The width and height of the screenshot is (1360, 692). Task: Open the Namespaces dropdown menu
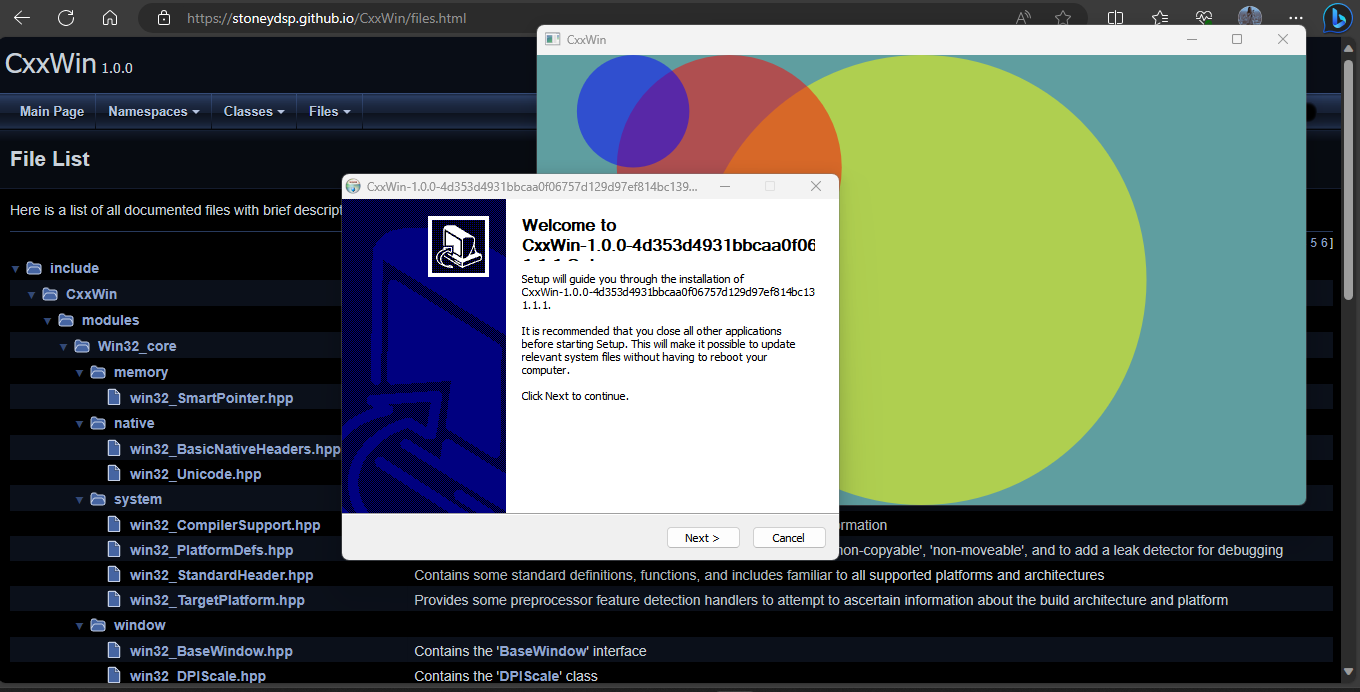click(x=153, y=111)
